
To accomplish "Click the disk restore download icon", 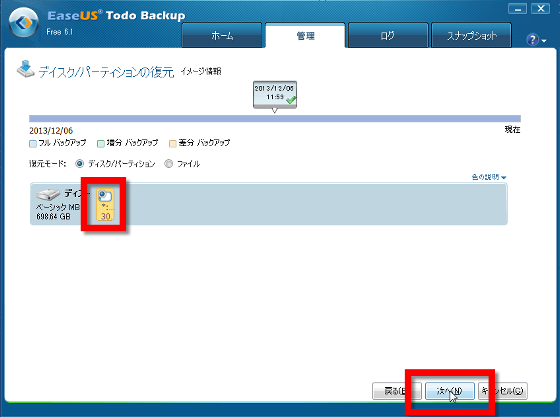I will pos(25,69).
